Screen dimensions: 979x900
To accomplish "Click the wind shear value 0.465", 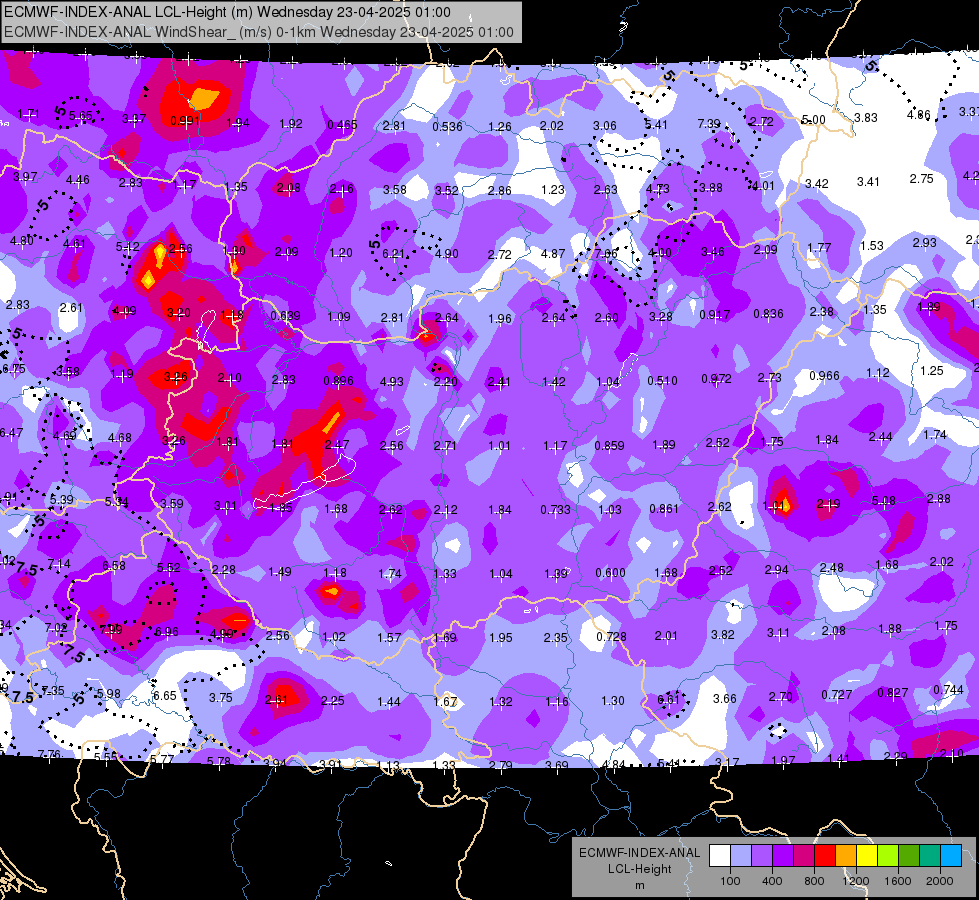I will point(342,125).
